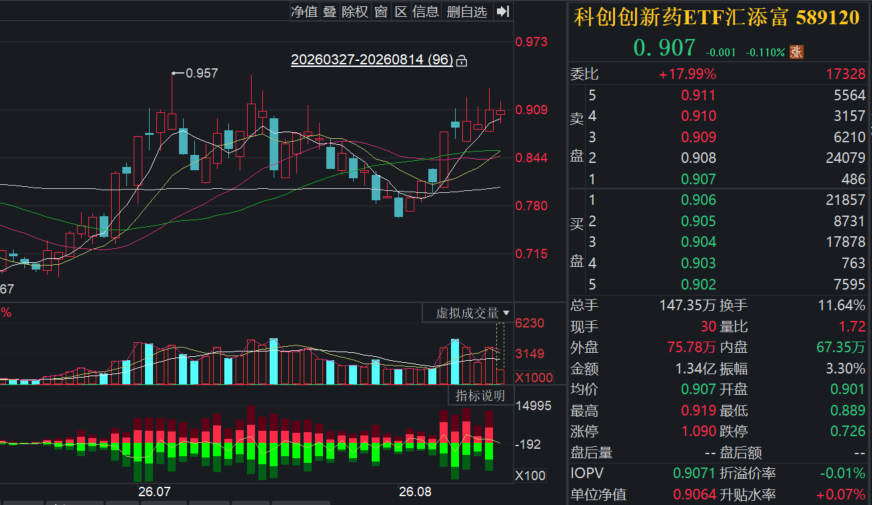Click the 折溢价率 value -0.01%

click(x=843, y=473)
